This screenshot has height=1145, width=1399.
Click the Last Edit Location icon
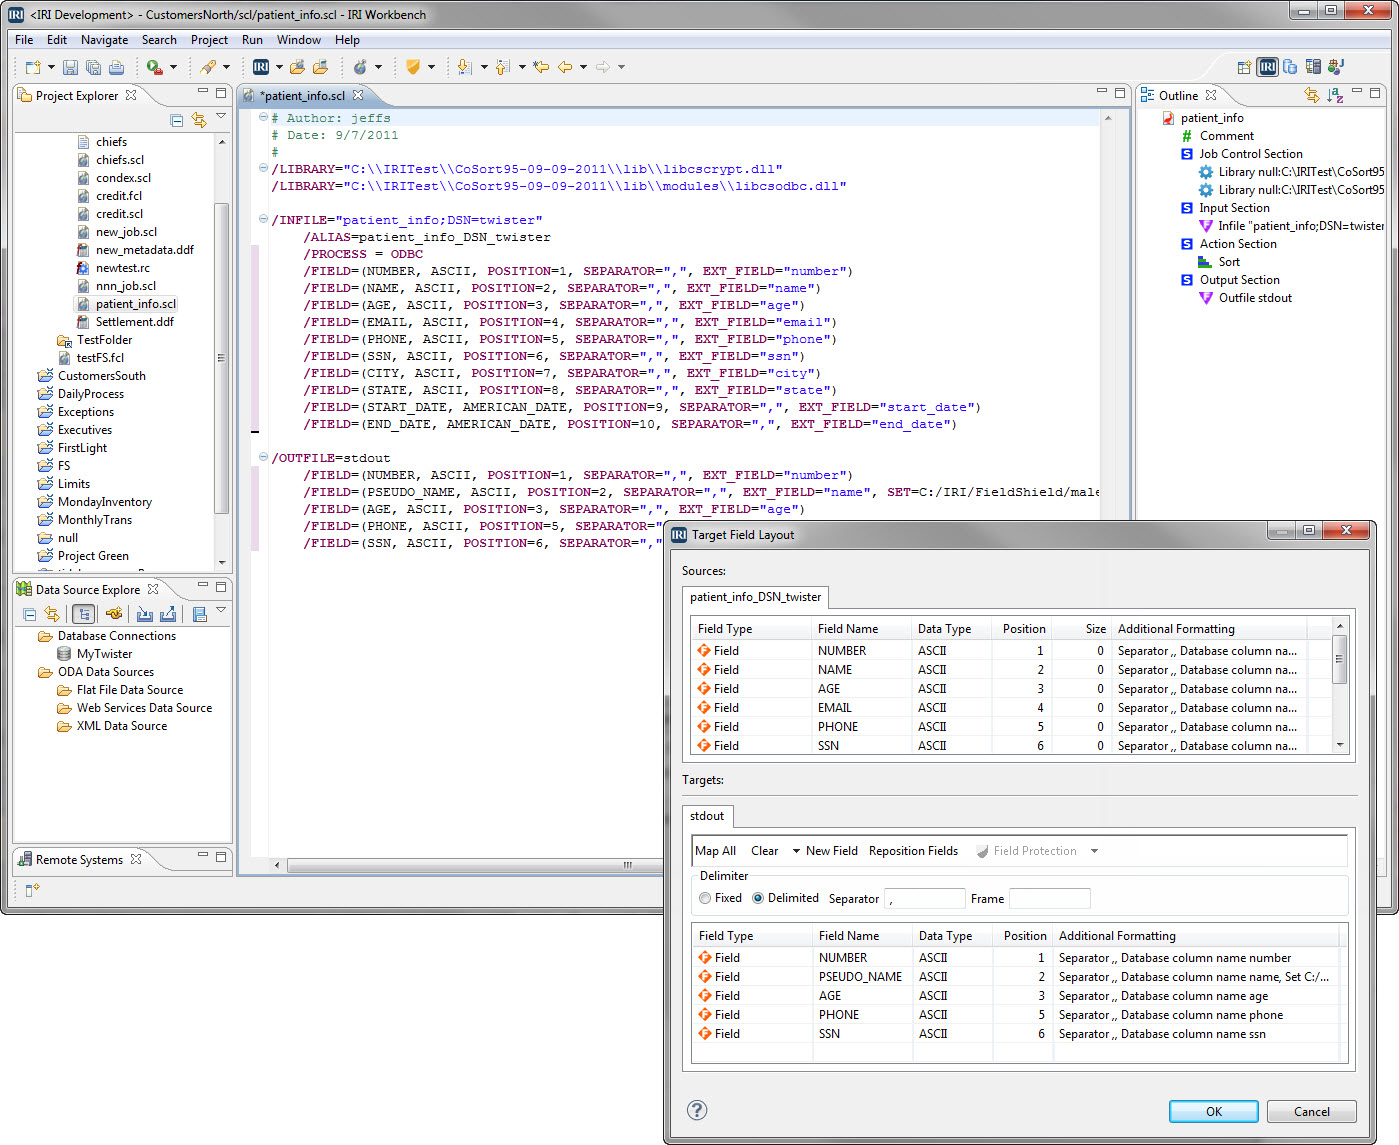click(x=541, y=67)
